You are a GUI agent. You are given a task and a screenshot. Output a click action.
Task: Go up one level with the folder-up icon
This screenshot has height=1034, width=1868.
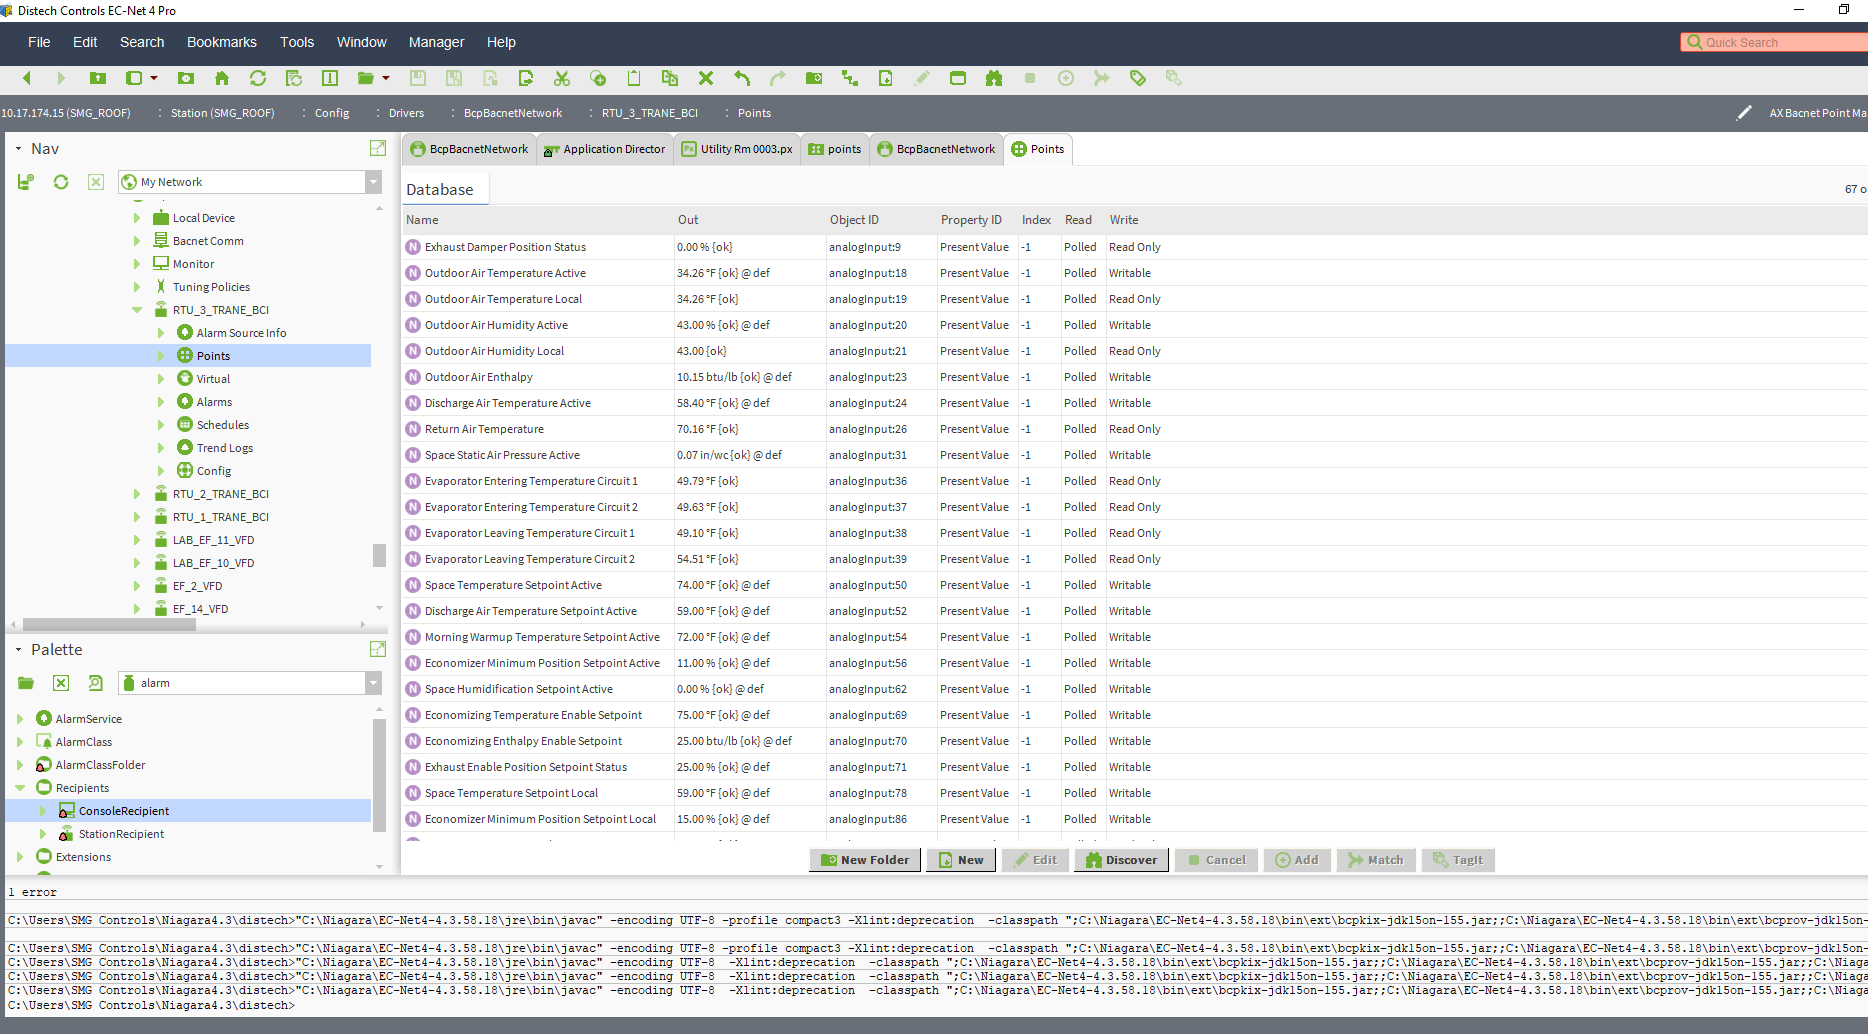(98, 78)
